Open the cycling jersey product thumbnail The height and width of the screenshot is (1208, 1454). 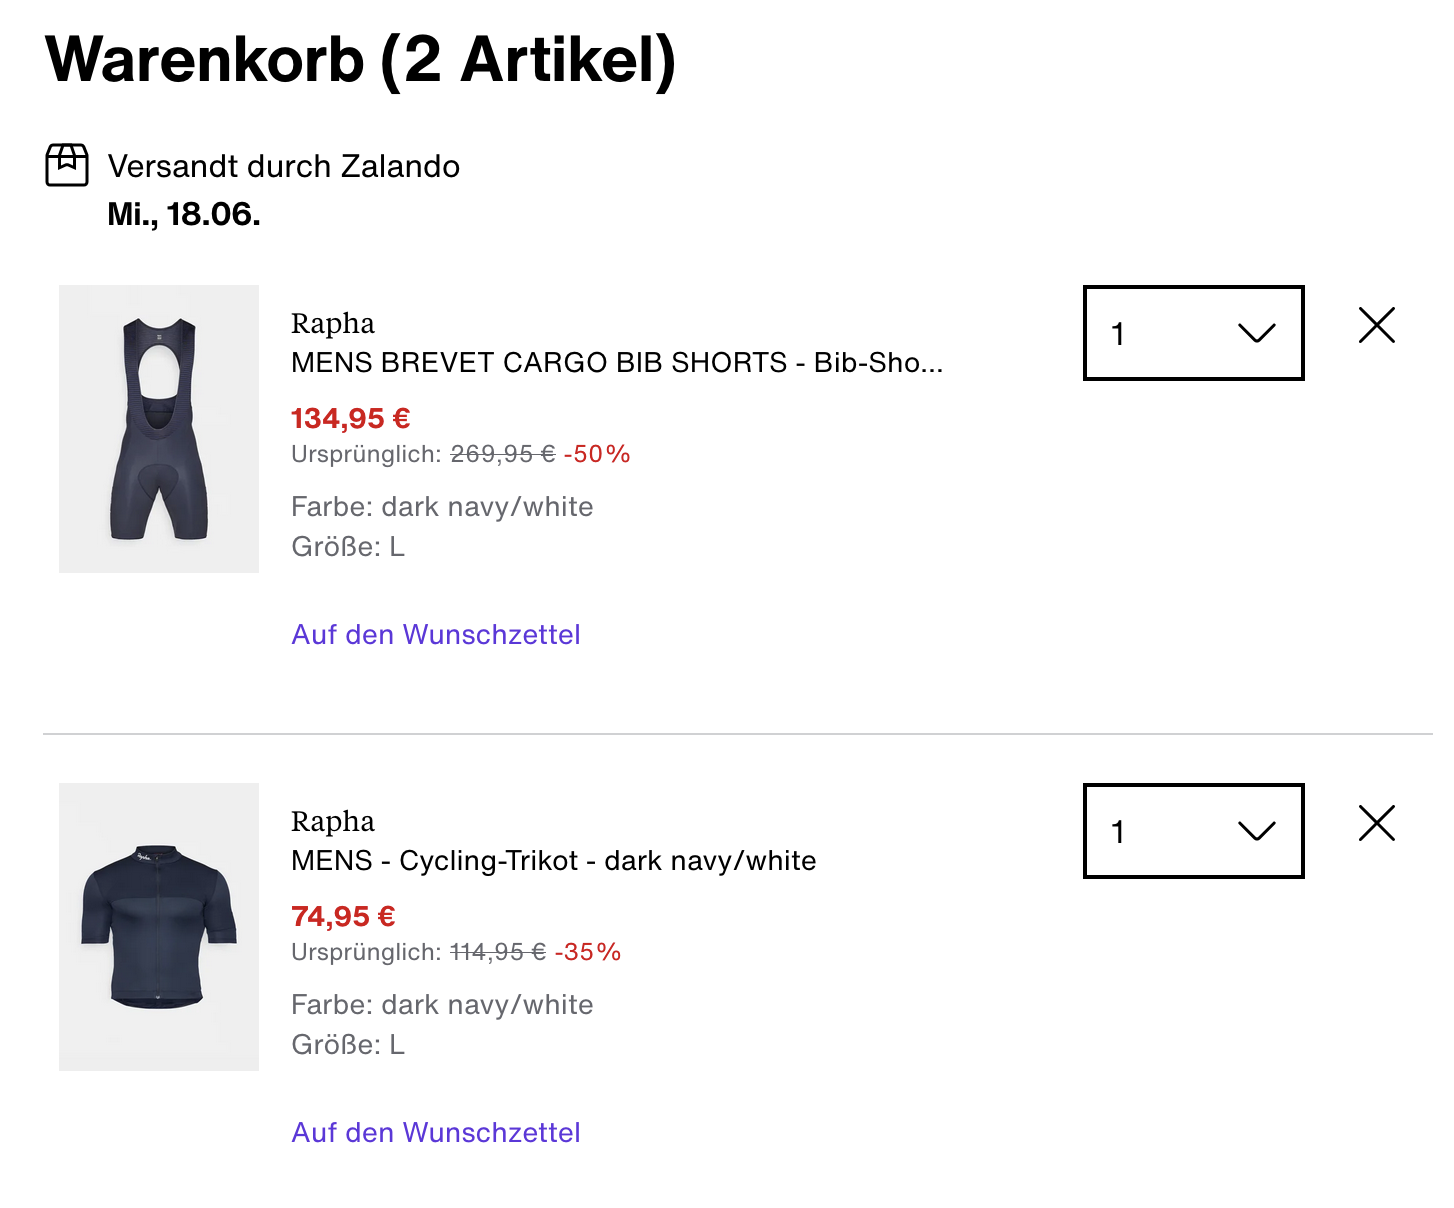coord(159,927)
